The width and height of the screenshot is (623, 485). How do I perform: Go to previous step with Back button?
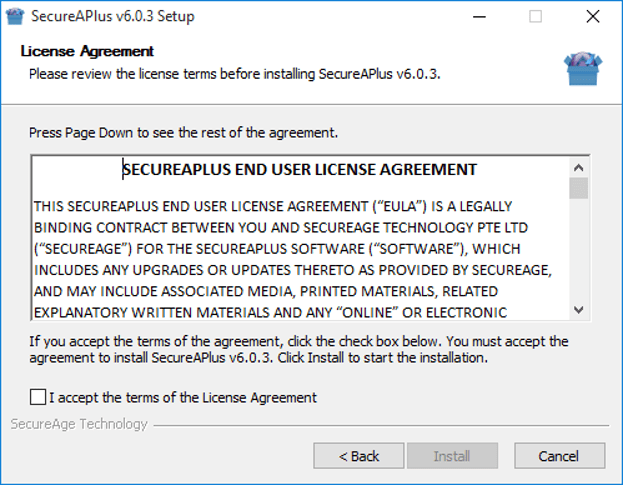358,456
